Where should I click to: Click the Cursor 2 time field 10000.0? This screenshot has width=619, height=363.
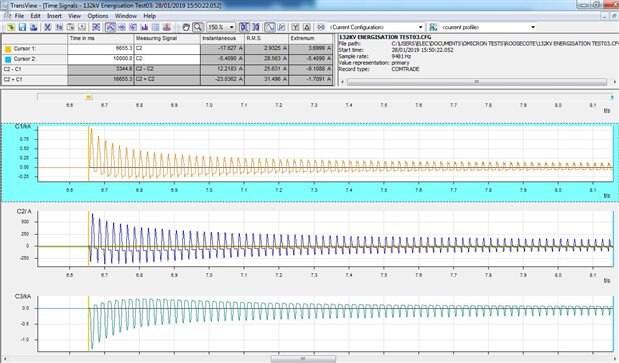click(x=101, y=59)
